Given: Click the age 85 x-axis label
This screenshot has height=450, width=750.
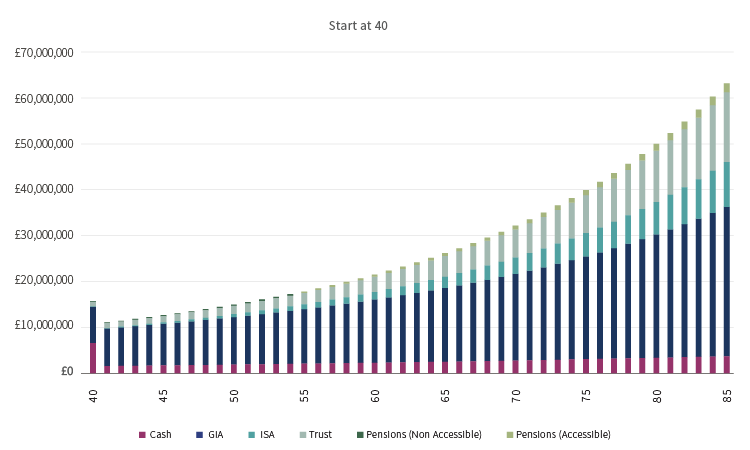Looking at the screenshot, I should point(727,396).
